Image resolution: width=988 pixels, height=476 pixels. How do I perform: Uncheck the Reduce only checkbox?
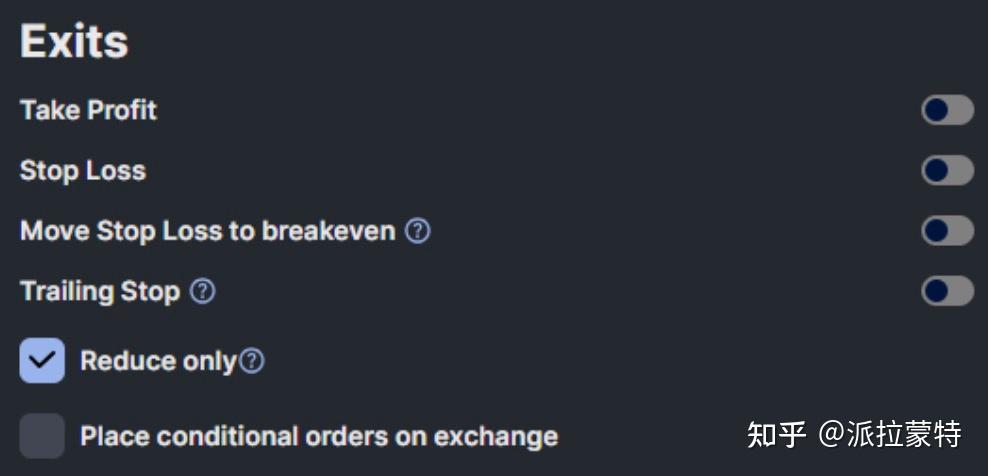click(x=42, y=361)
